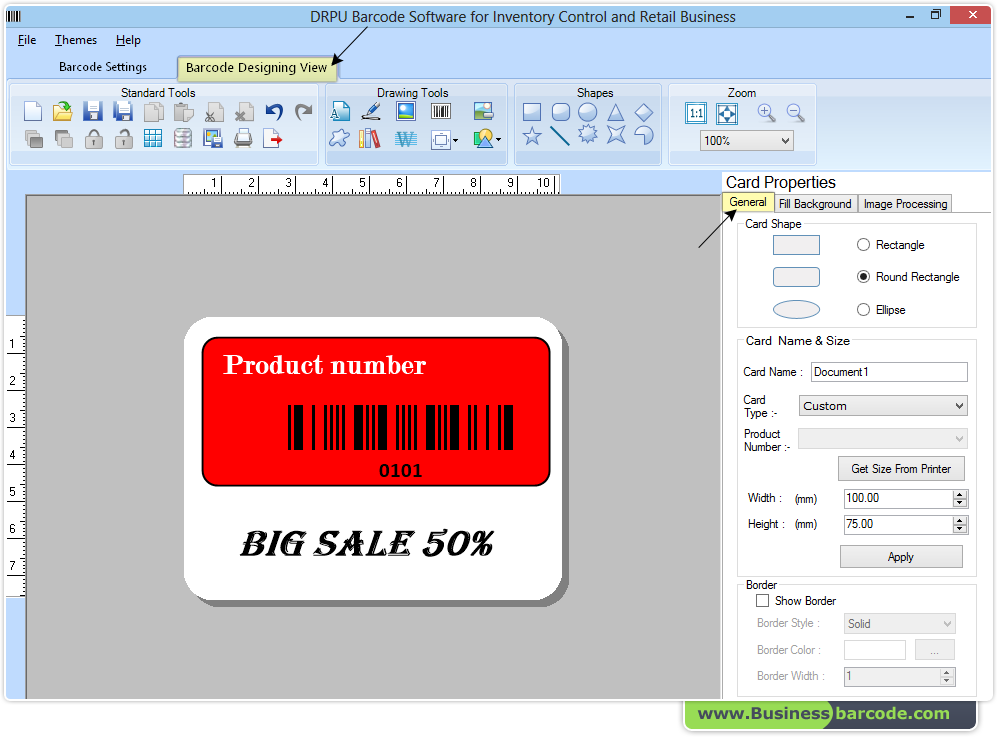Click the fit-to-window zoom icon
This screenshot has width=997, height=737.
coord(727,114)
